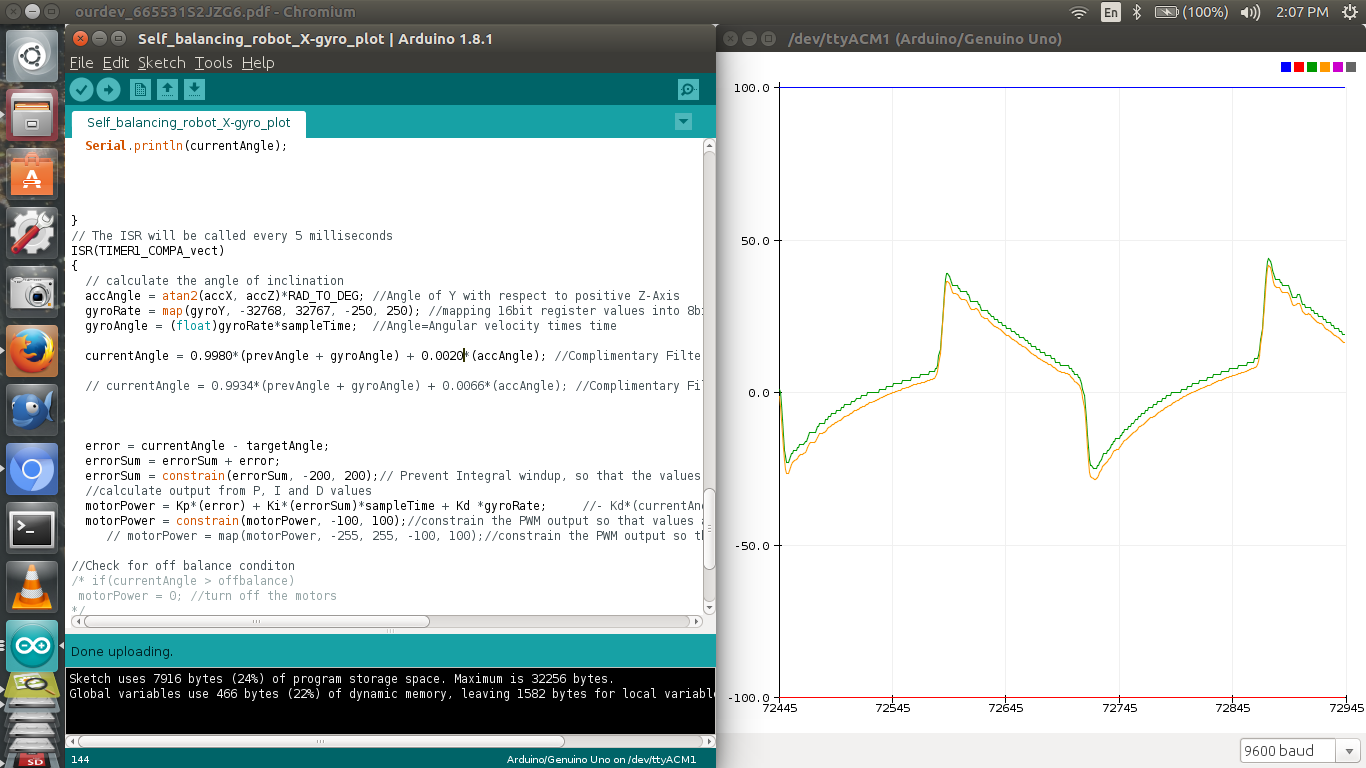Create a new sketch with New icon

point(141,90)
